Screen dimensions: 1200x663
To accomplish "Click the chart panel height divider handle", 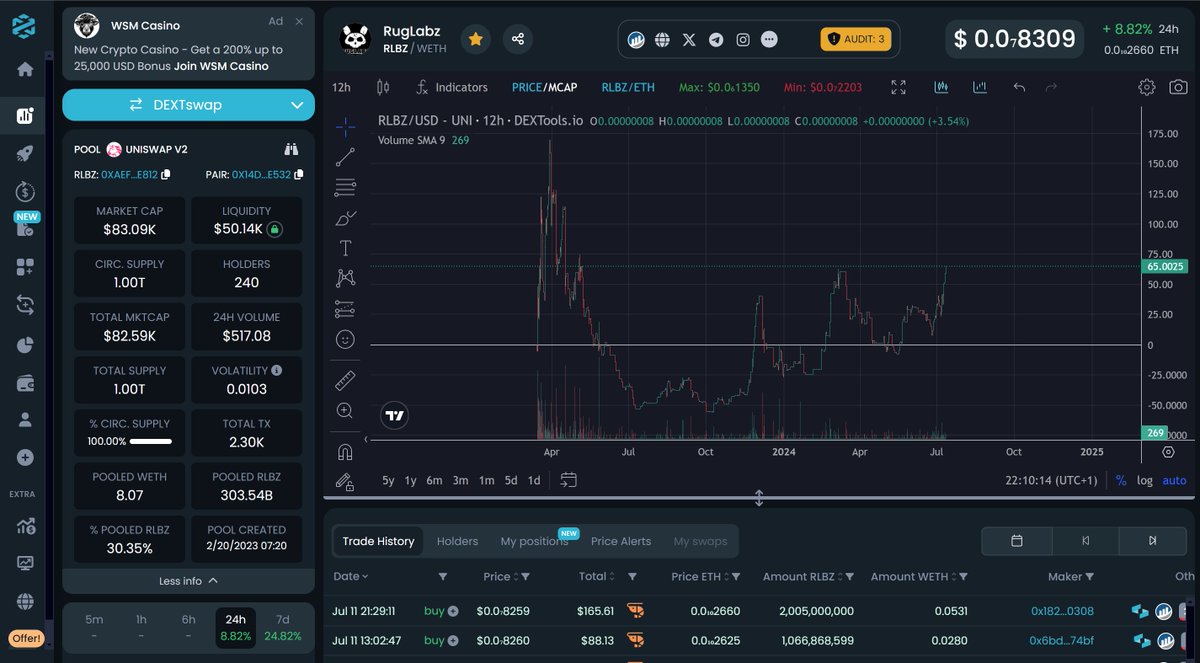I will coord(759,497).
